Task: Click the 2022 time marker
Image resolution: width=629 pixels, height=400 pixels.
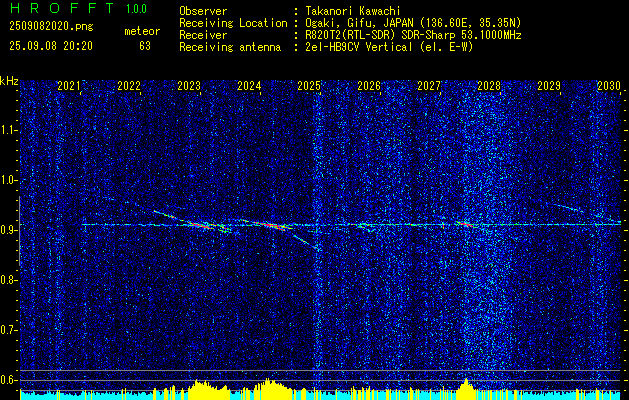Action: click(129, 86)
